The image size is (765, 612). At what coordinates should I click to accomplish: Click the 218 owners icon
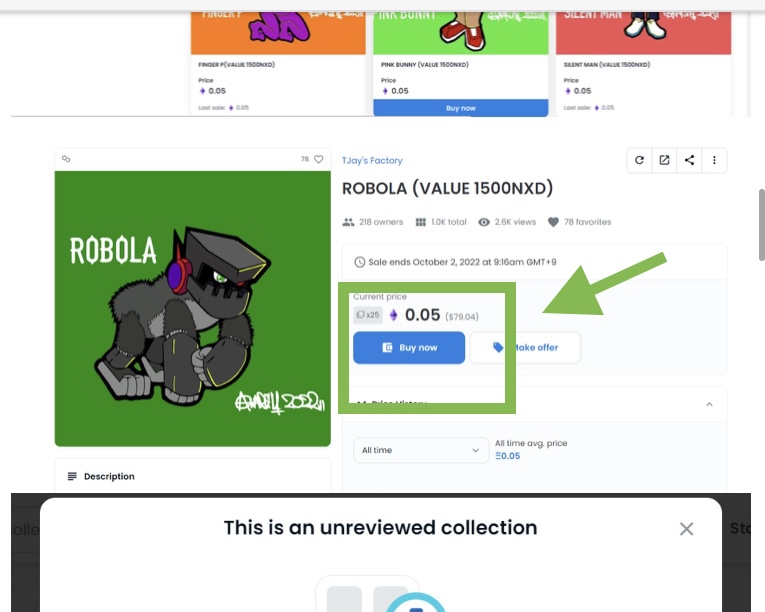pos(348,222)
